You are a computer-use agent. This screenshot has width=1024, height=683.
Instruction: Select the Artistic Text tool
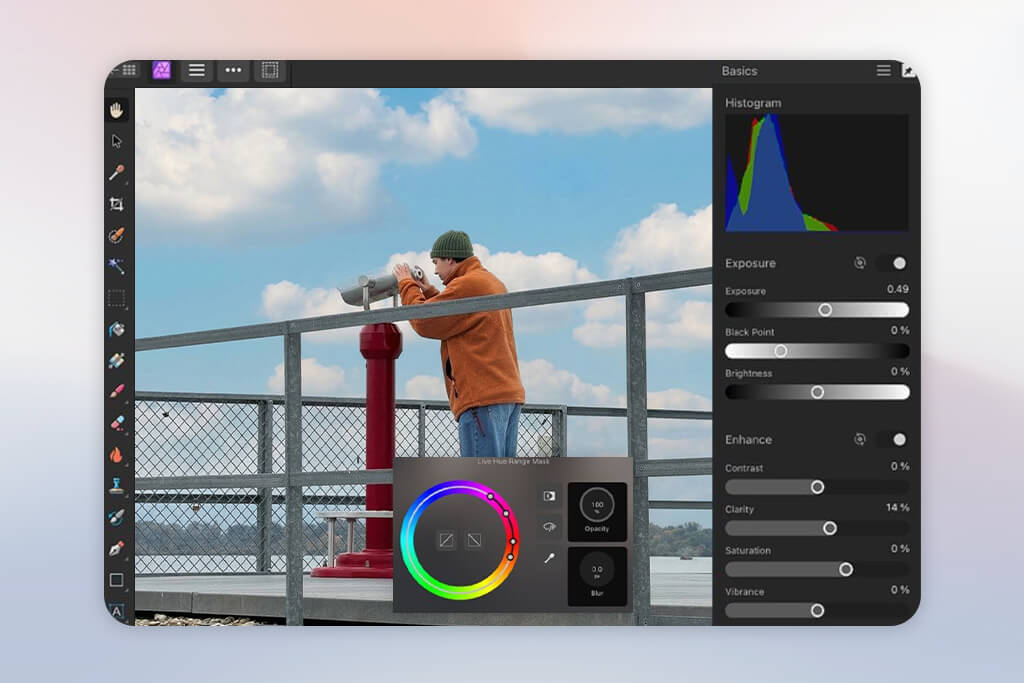click(117, 611)
